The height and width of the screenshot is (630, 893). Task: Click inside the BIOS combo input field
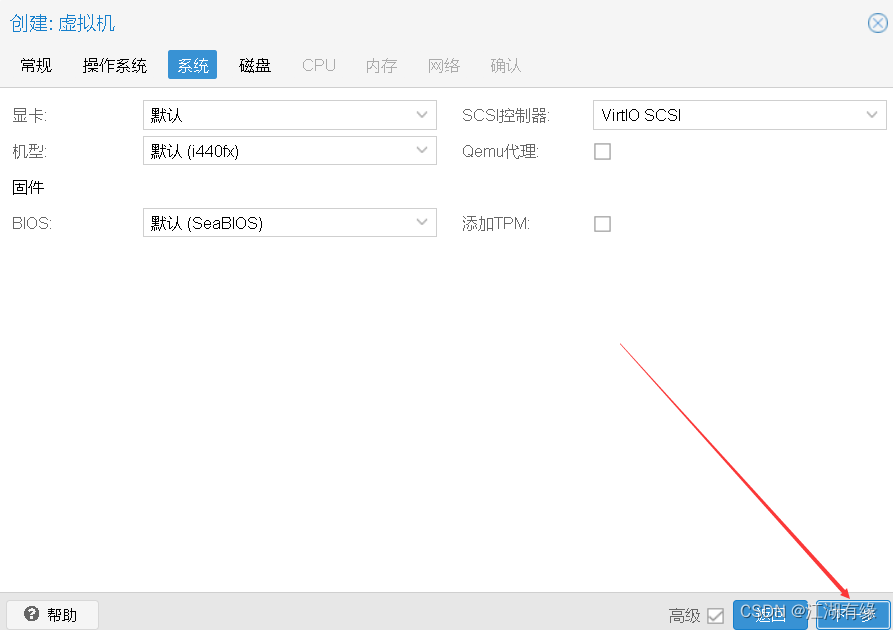click(250, 222)
